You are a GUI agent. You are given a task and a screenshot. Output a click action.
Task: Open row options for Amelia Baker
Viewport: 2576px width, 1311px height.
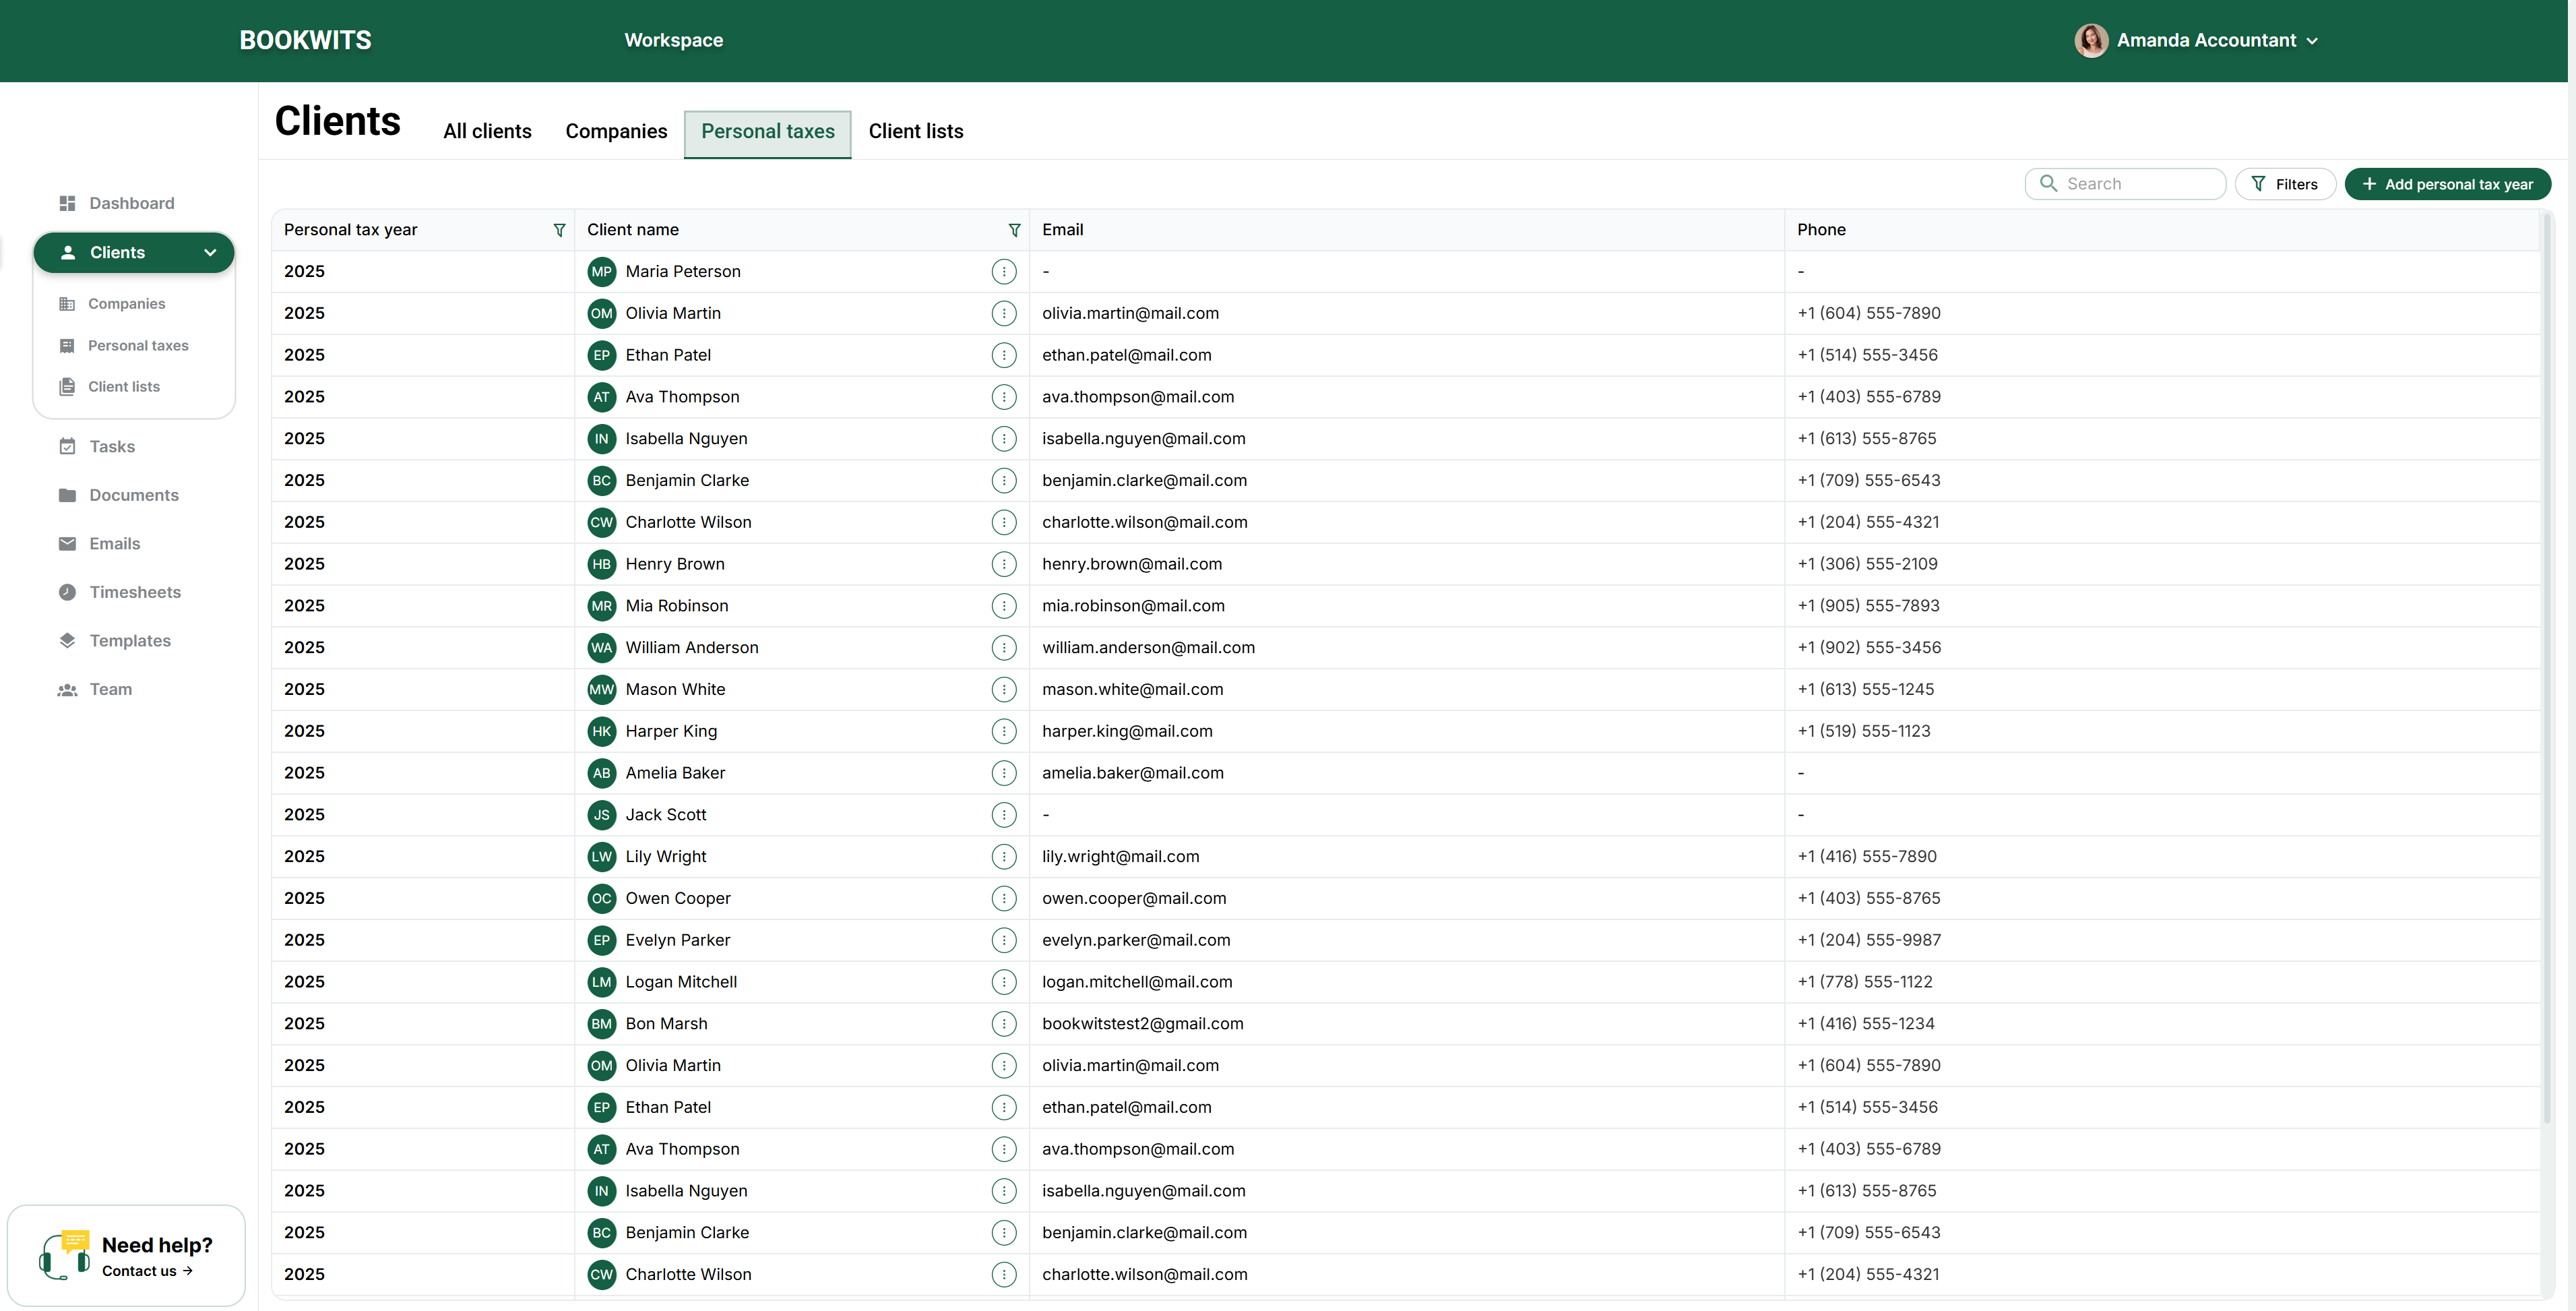point(1004,773)
